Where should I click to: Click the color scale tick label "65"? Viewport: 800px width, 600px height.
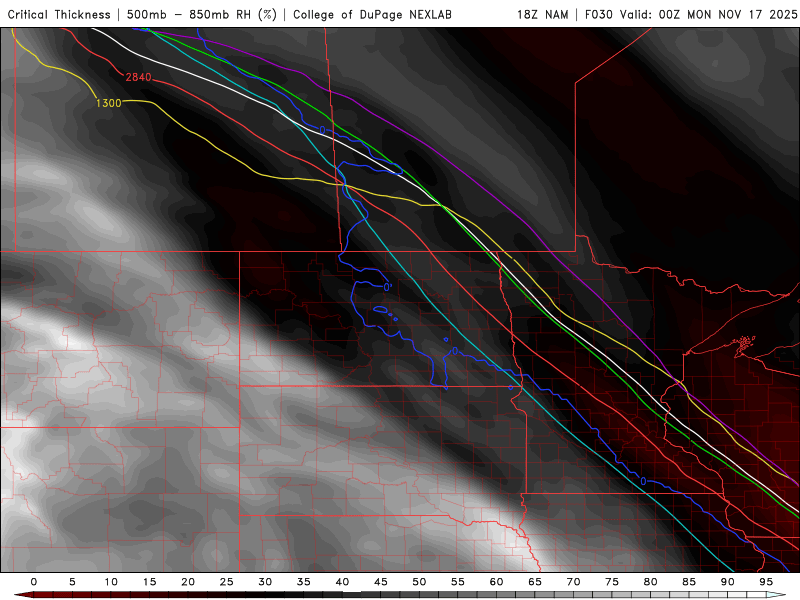535,582
